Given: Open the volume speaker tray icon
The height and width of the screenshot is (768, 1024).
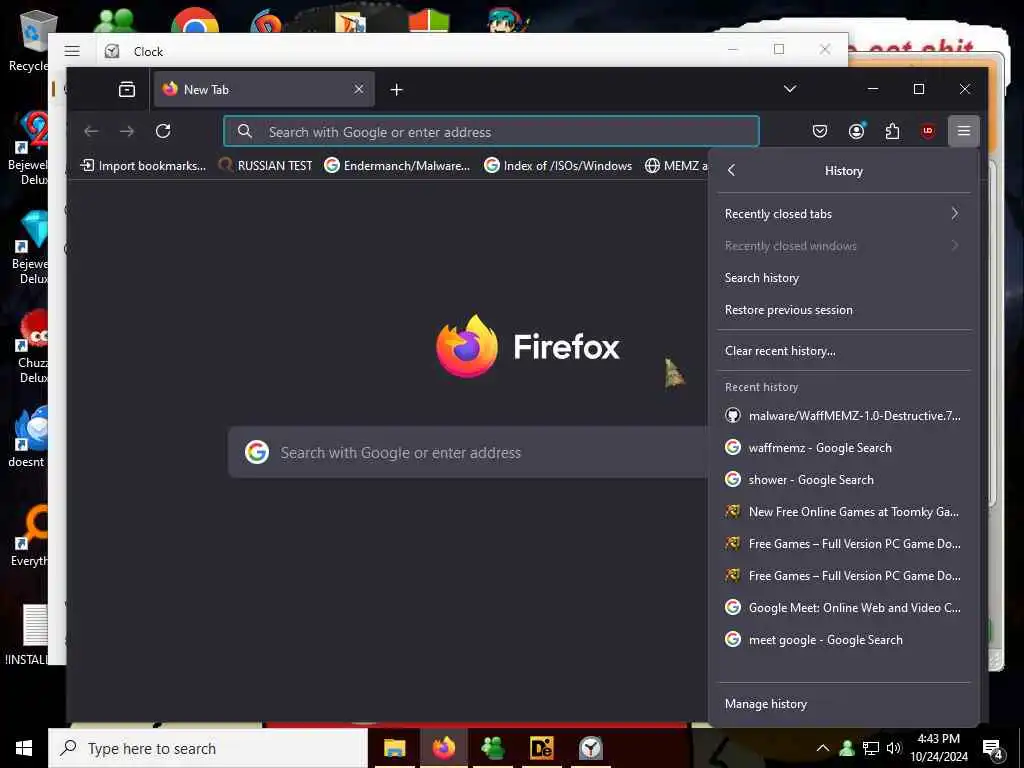Looking at the screenshot, I should pyautogui.click(x=893, y=748).
